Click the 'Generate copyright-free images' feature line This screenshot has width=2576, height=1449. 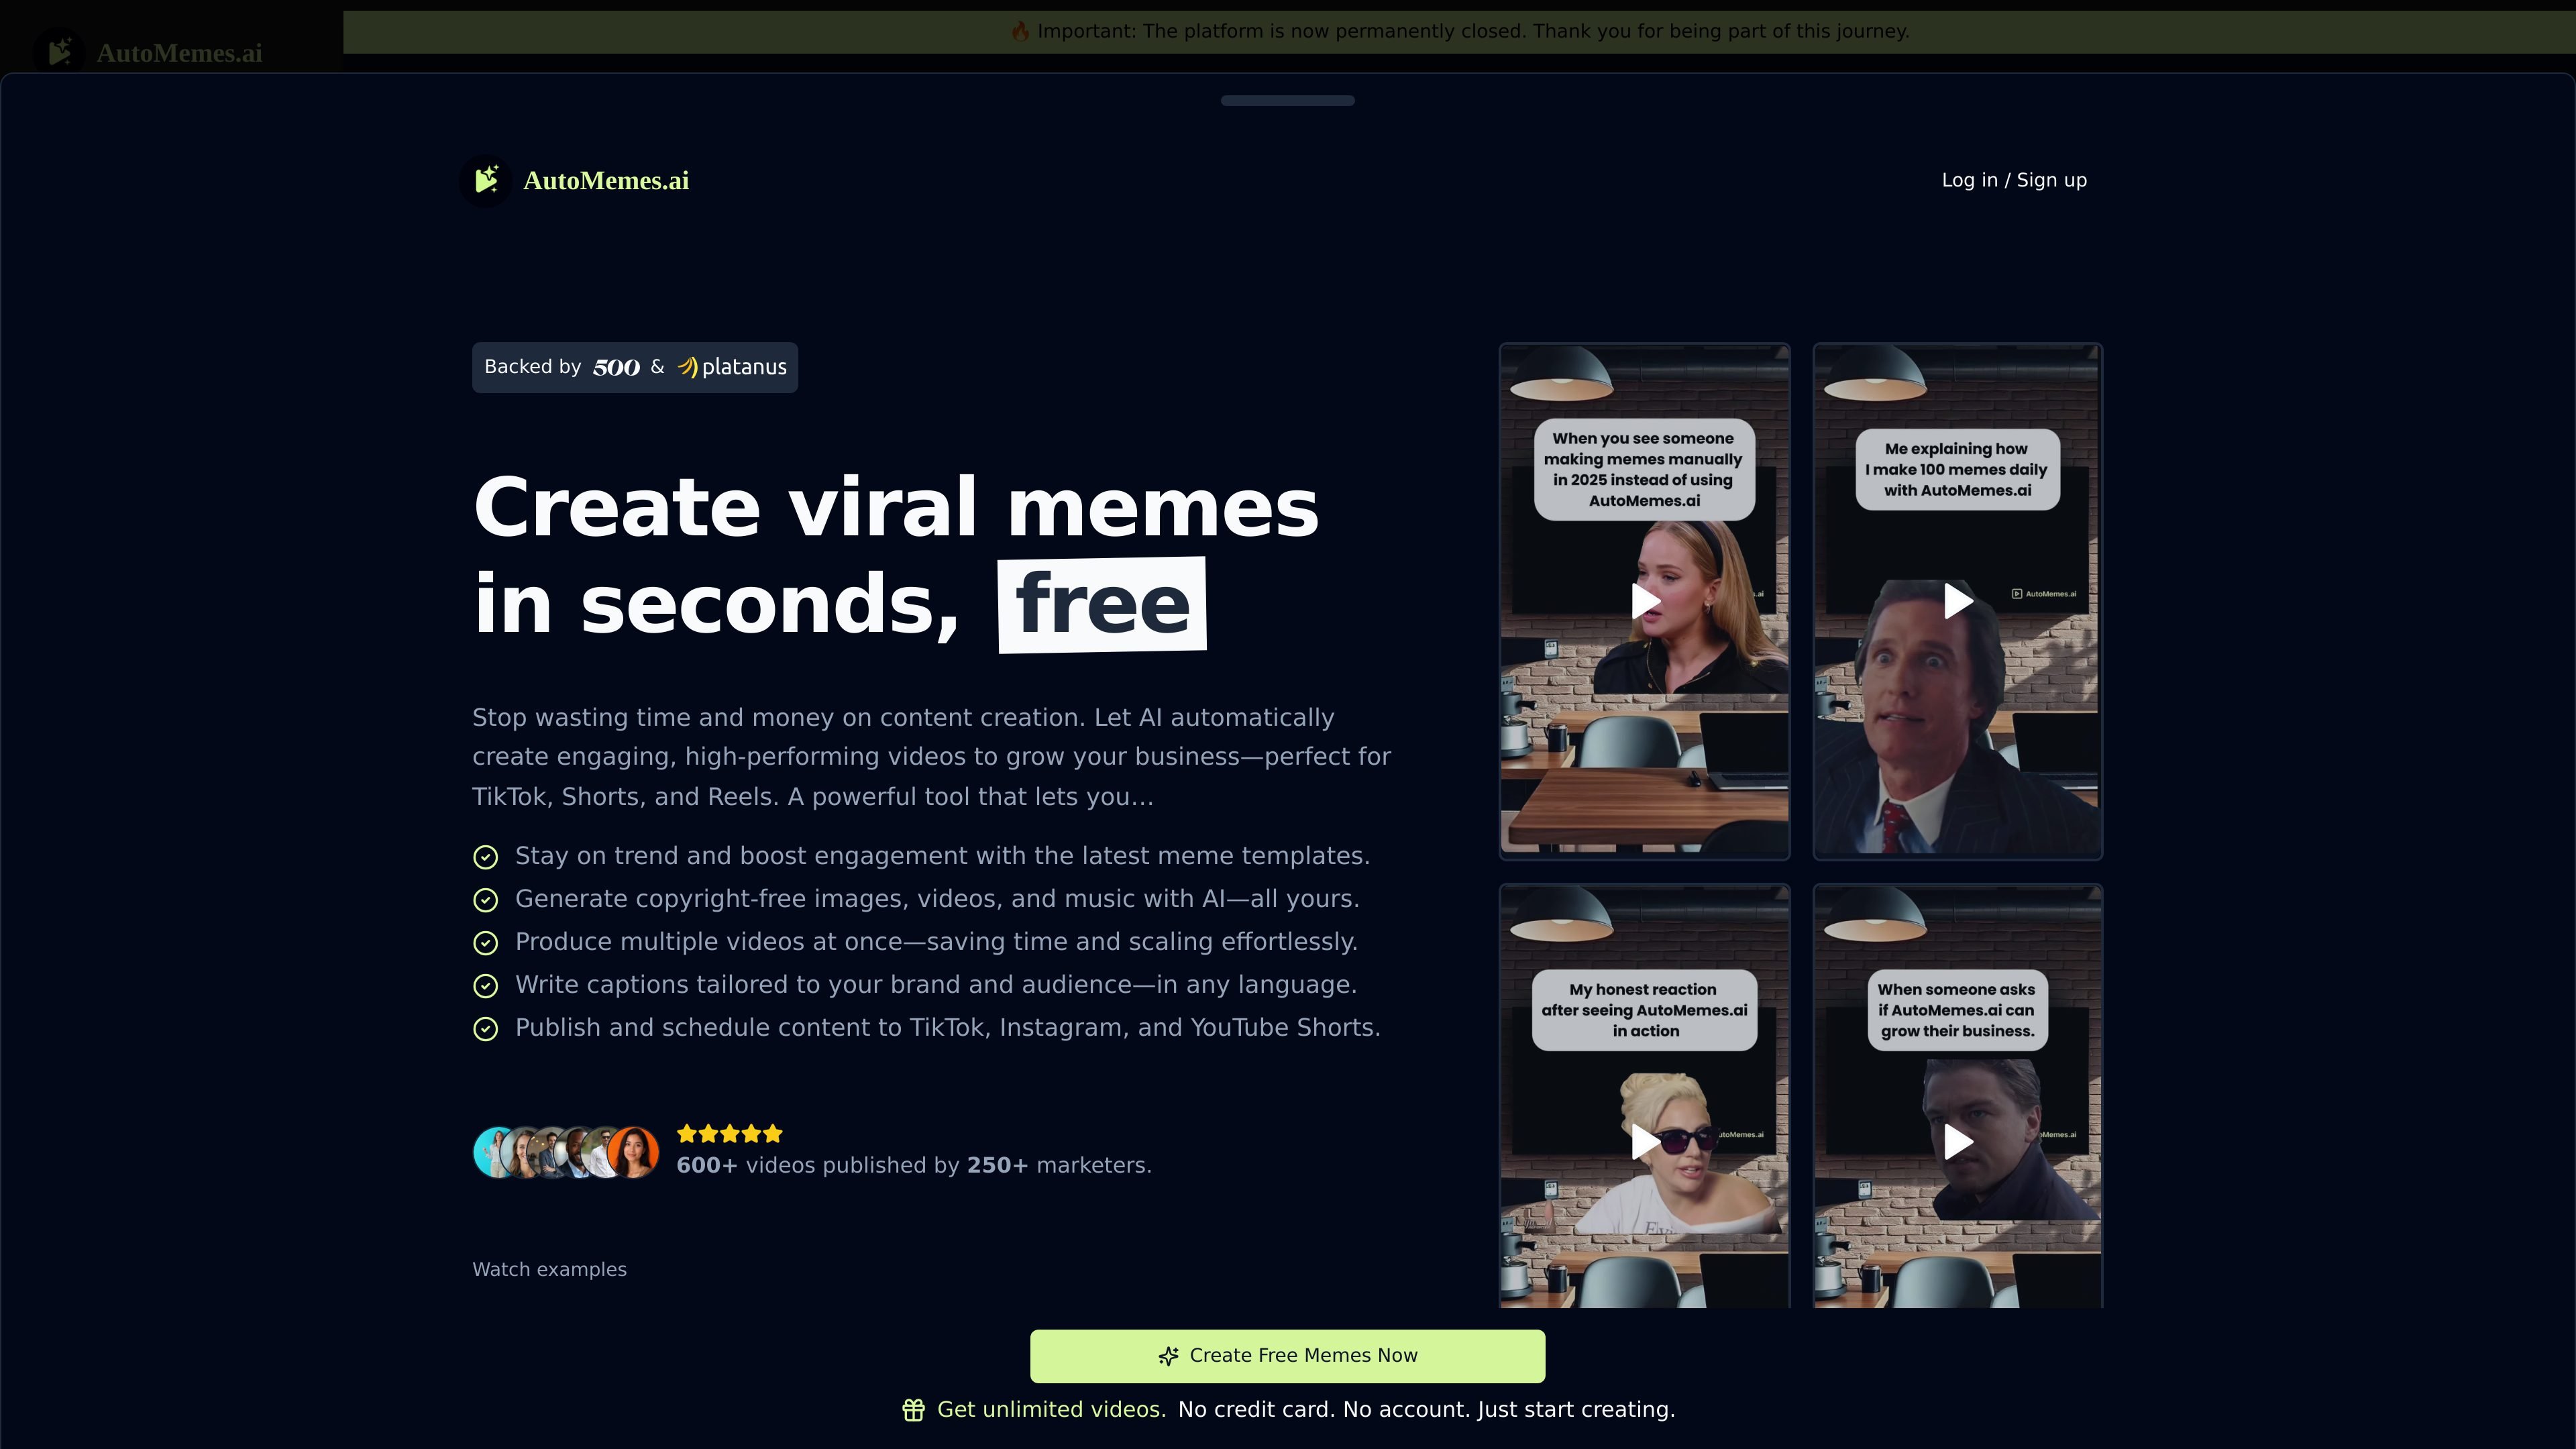click(x=937, y=899)
